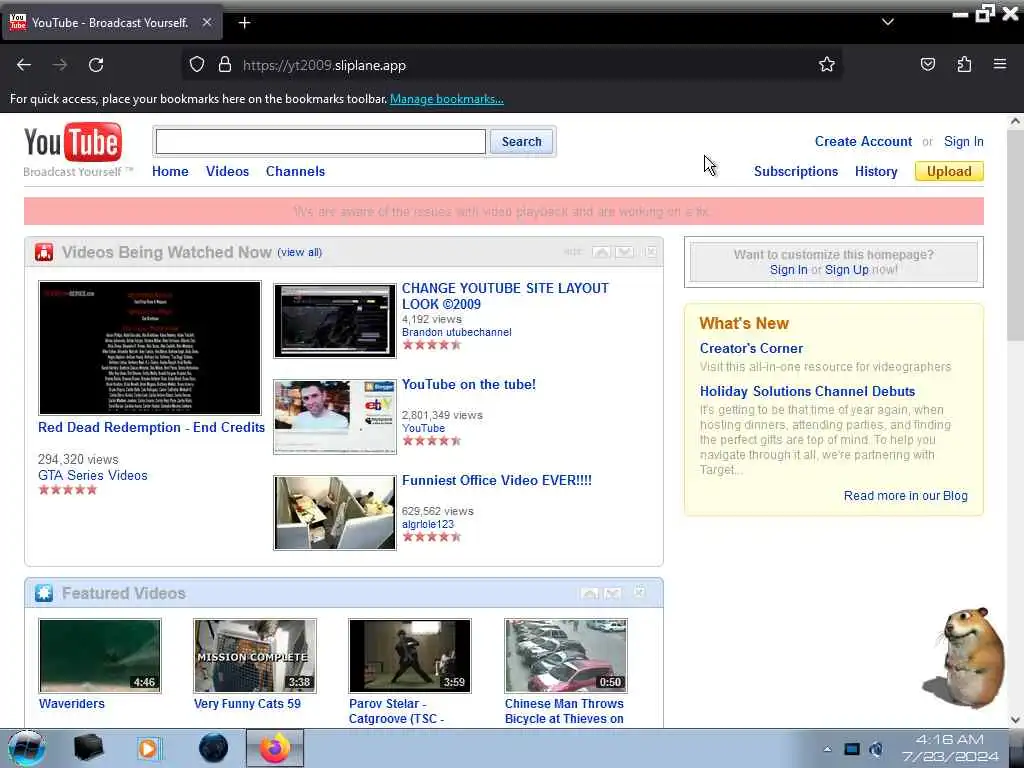
Task: Open Parov Stelar Catgroove video thumbnail
Action: pyautogui.click(x=409, y=656)
